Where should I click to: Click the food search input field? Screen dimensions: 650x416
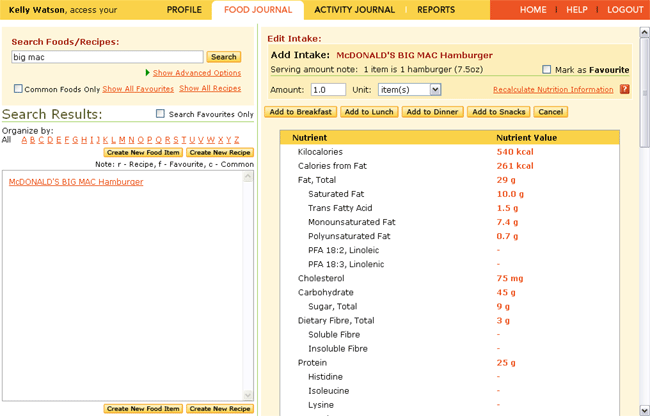tap(107, 57)
